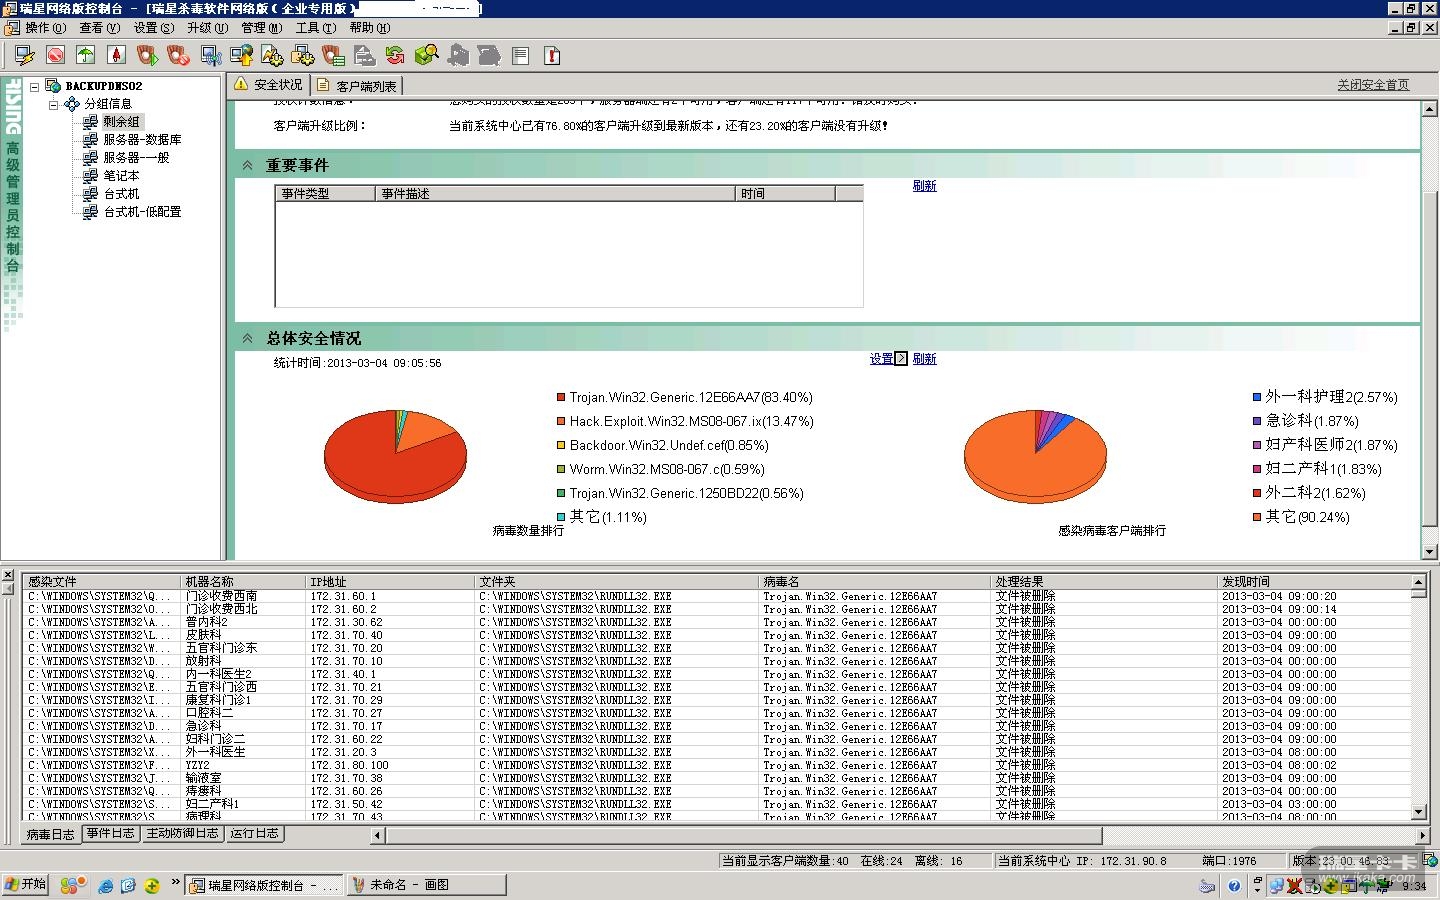Screen dimensions: 1440x900
Task: Click the red X icon in system tray
Action: tap(1295, 885)
